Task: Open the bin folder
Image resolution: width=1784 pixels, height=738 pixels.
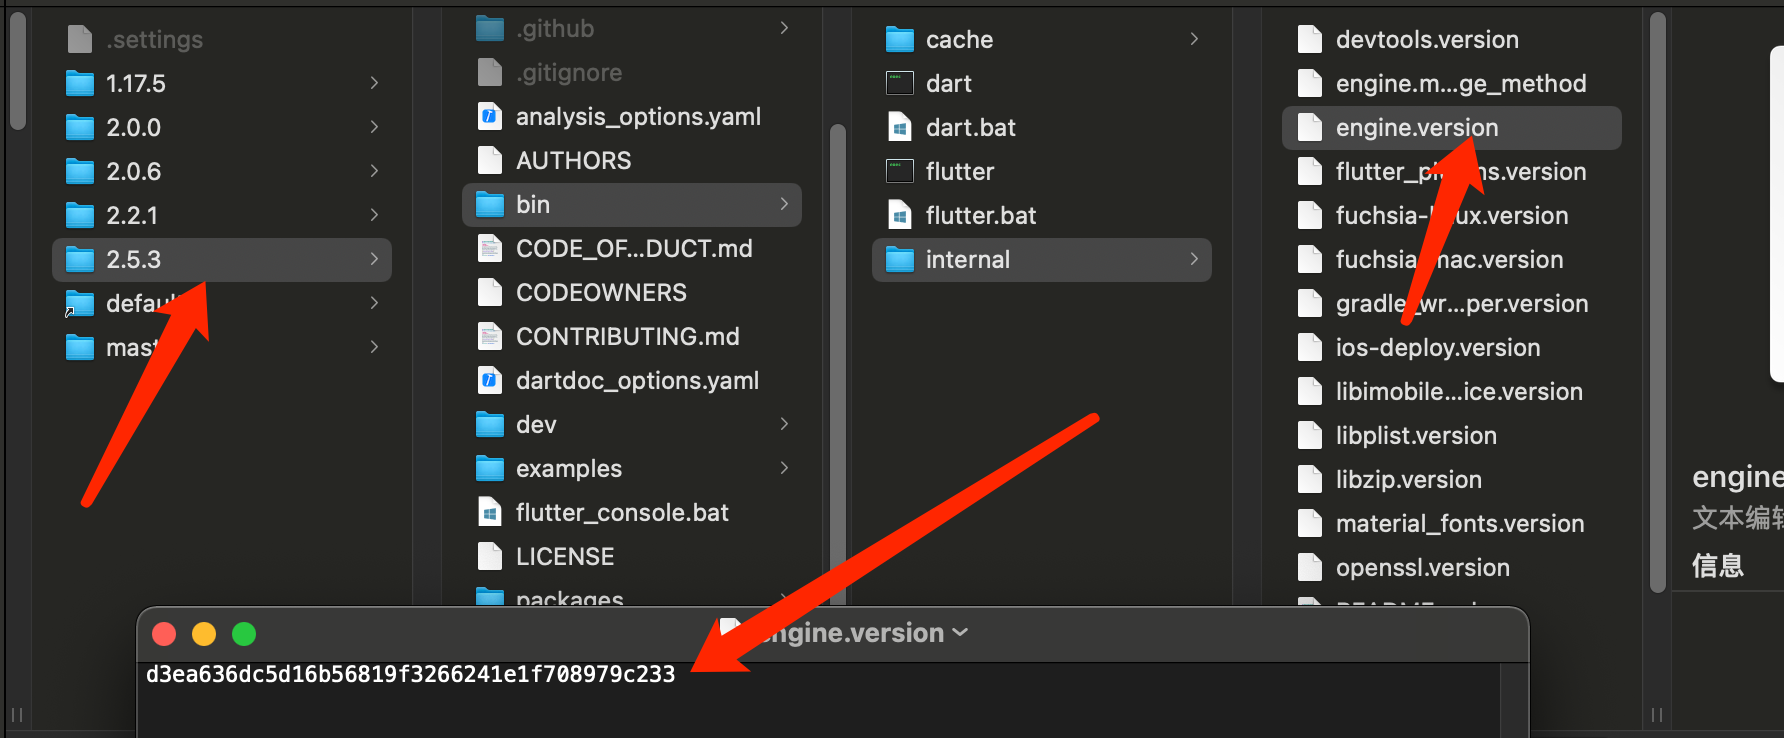Action: click(x=632, y=204)
